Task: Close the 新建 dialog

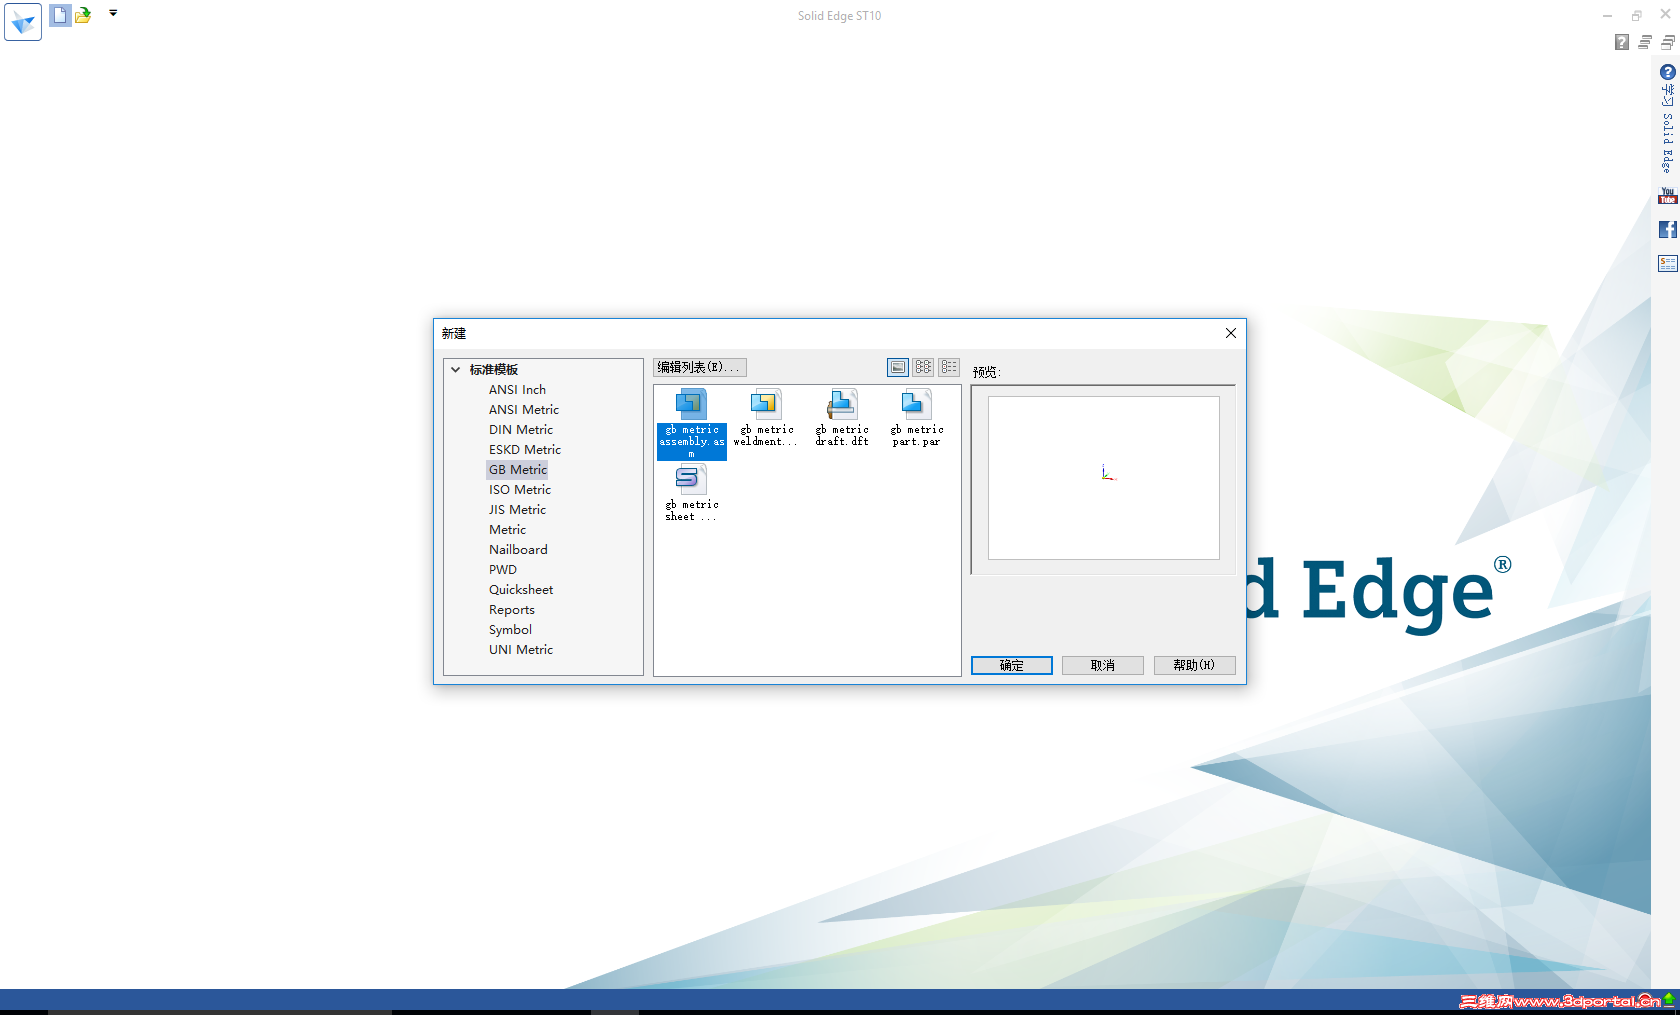Action: 1231,333
